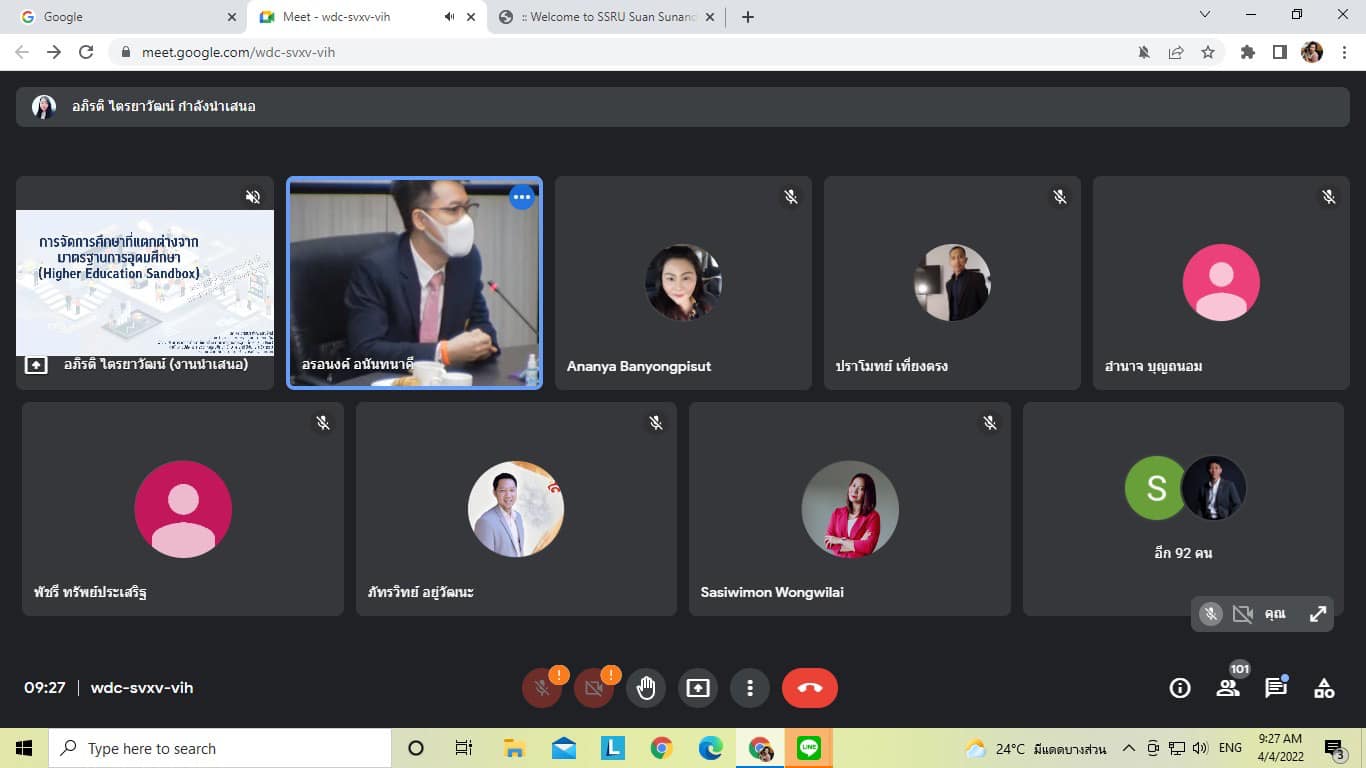
Task: Click the red Leave call button
Action: 809,688
